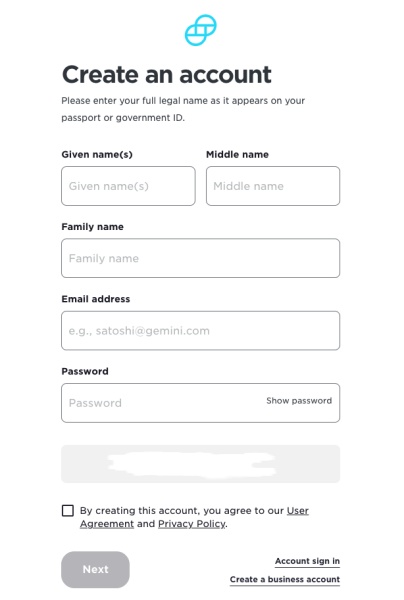Focus the Given name(s) input field
This screenshot has height=600, width=404.
(128, 186)
